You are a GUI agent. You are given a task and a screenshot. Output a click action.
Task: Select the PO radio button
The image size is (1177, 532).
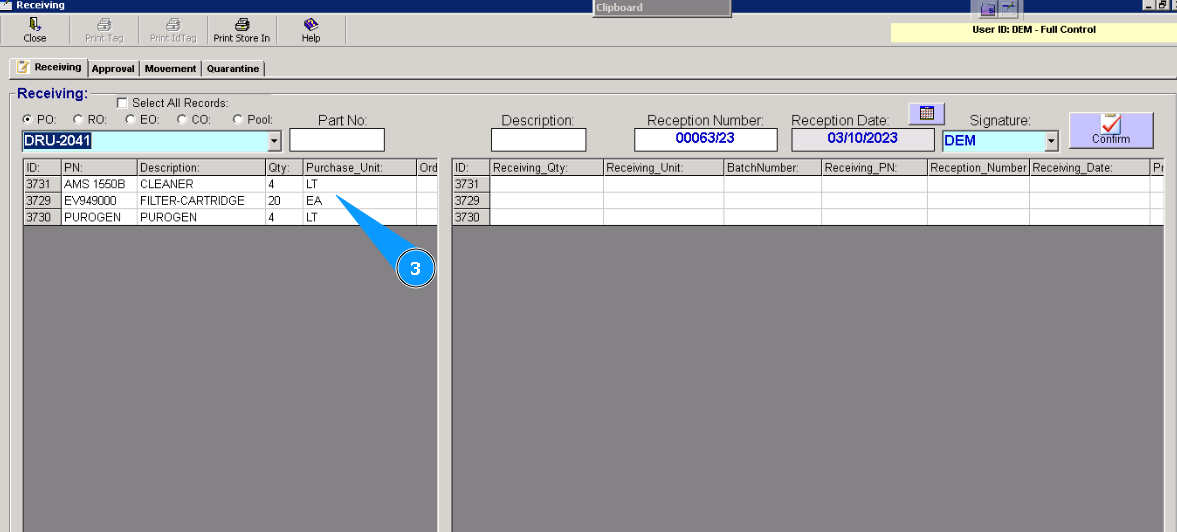pyautogui.click(x=27, y=119)
